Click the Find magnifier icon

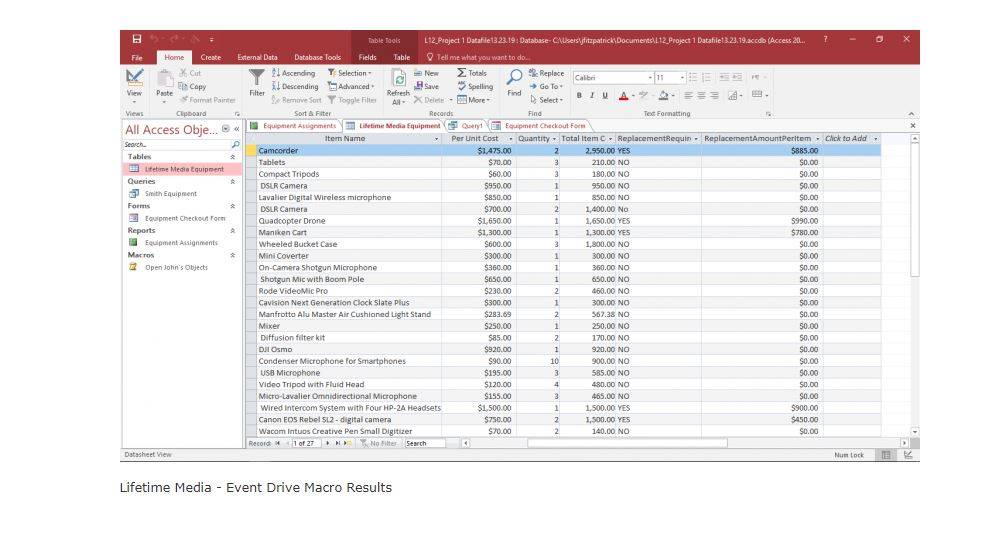point(514,77)
